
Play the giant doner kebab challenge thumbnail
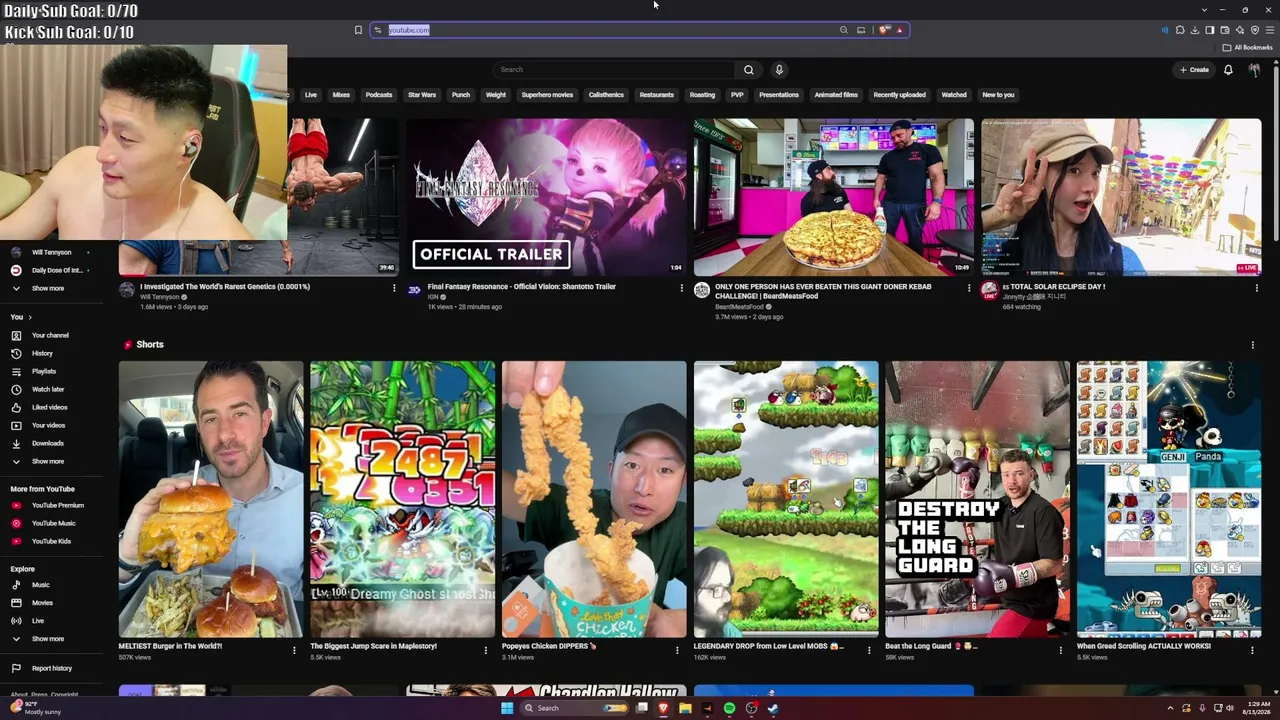[x=834, y=197]
